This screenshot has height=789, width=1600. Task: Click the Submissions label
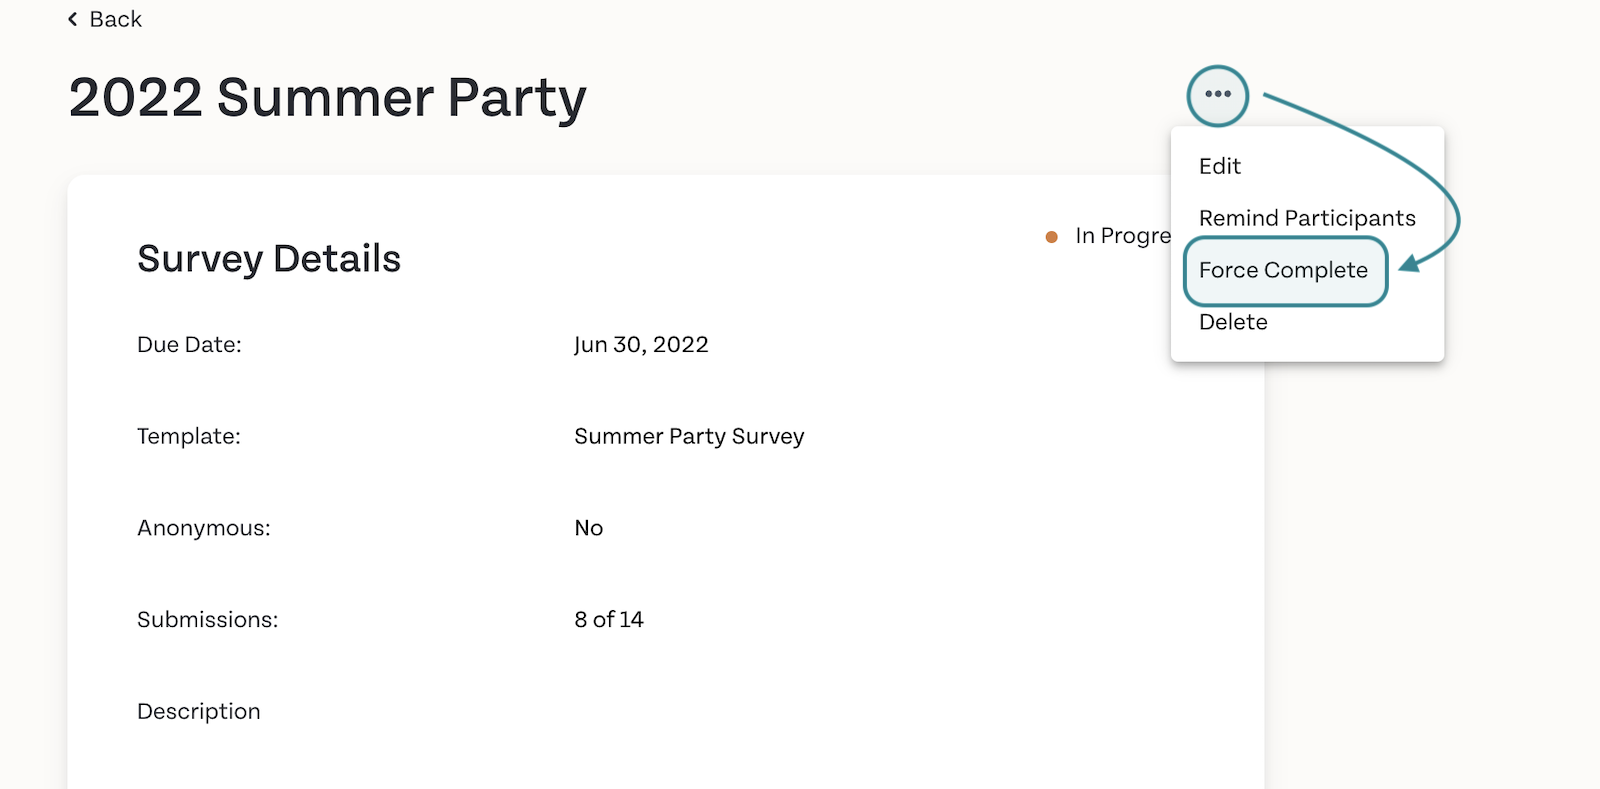[207, 620]
